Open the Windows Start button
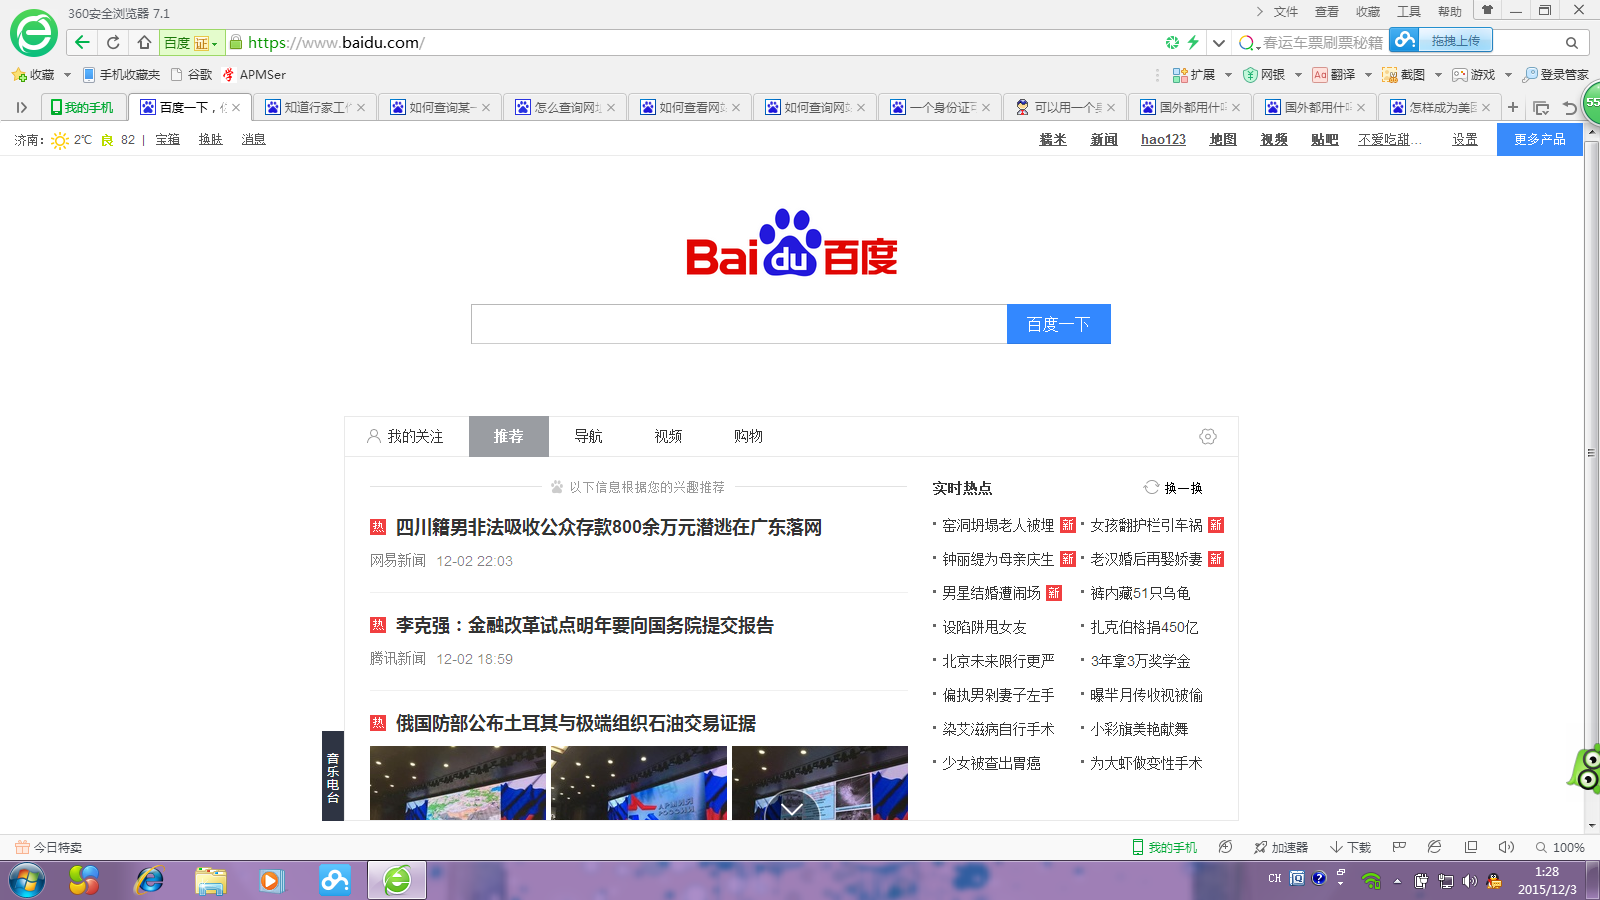 click(27, 881)
